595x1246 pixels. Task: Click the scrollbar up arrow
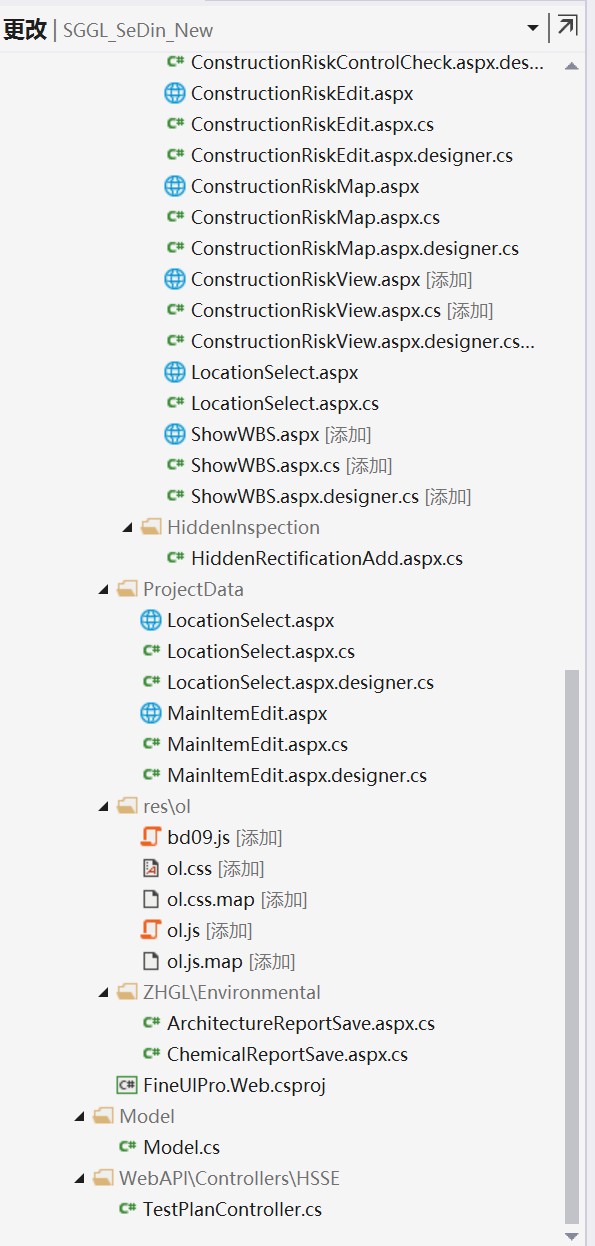(572, 65)
